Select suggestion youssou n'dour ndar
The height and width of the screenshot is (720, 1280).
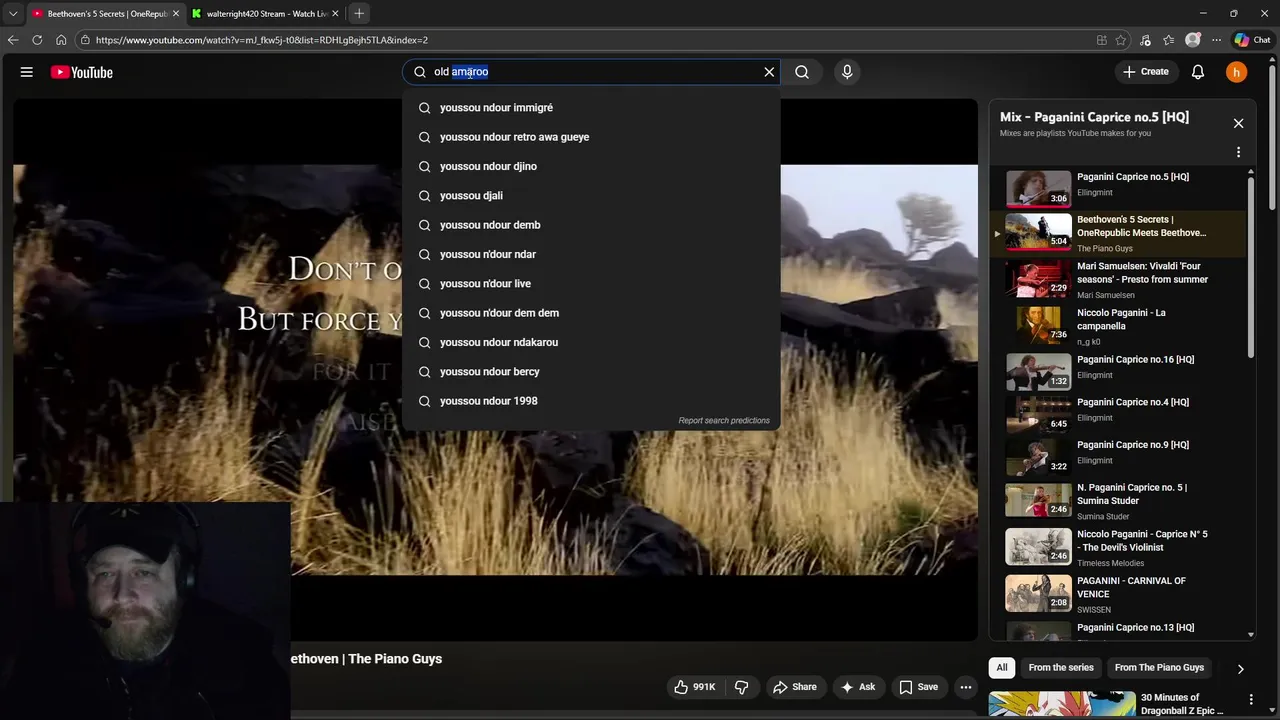point(591,254)
